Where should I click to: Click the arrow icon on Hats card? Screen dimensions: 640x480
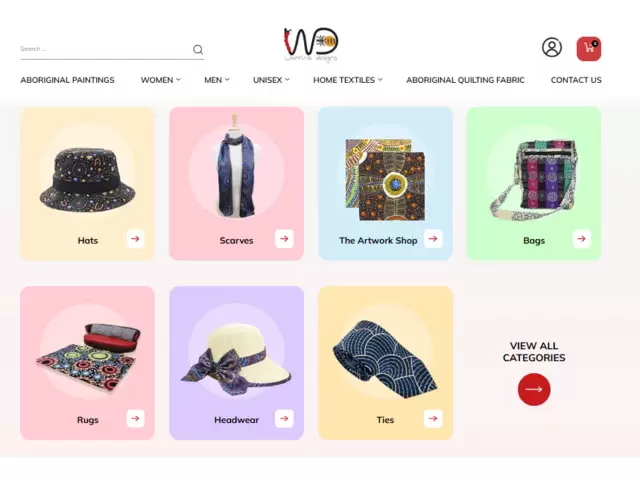136,239
